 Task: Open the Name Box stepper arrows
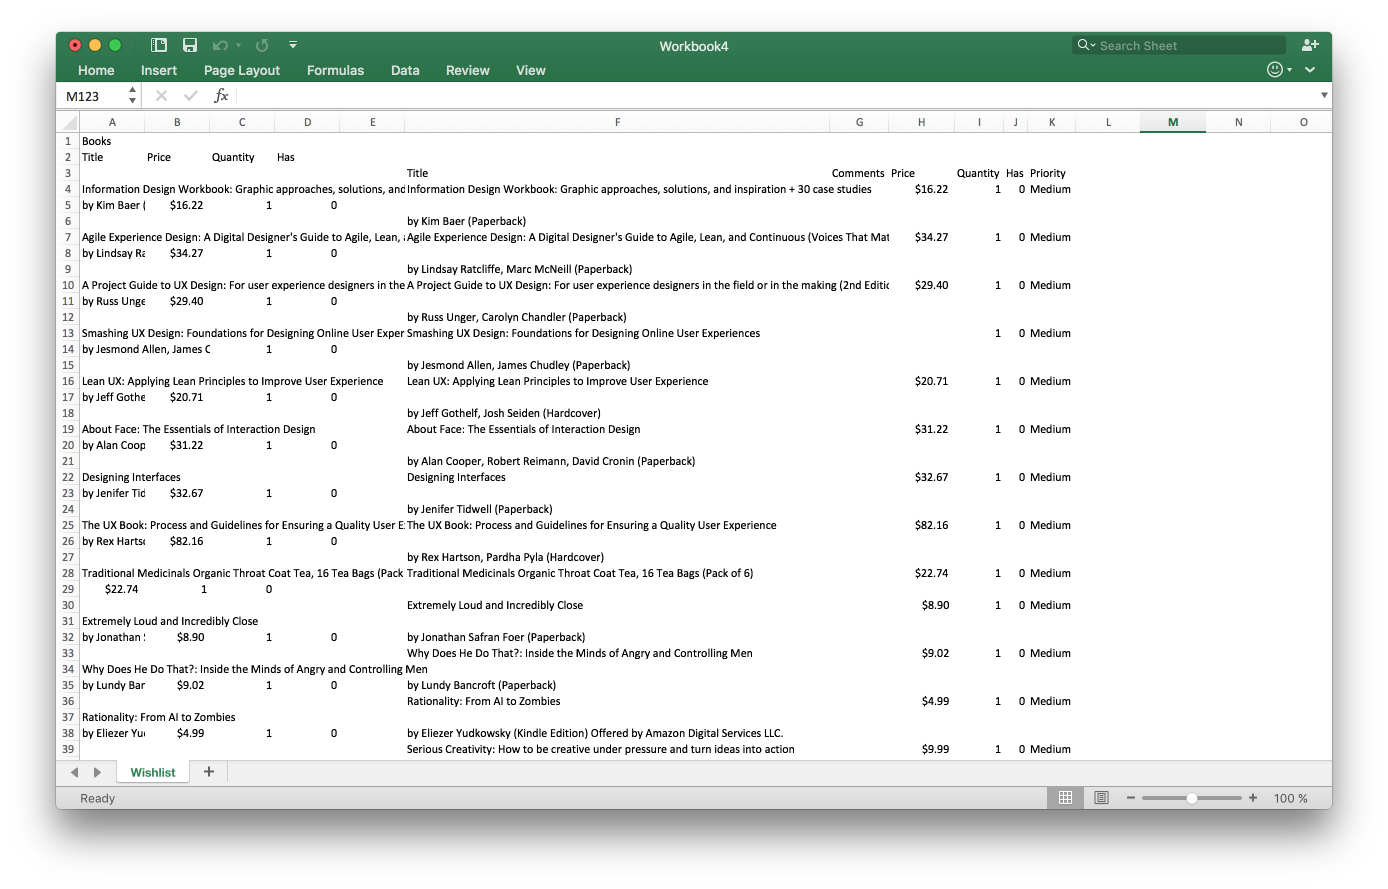pos(132,96)
